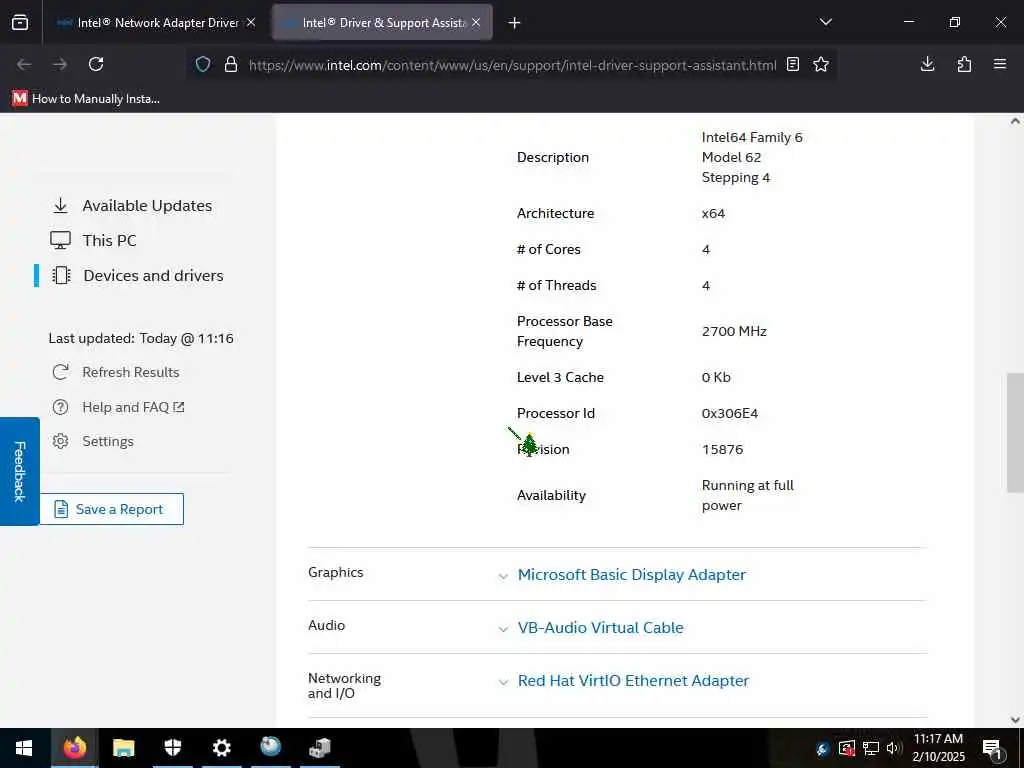Expand the Audio section chevron

pos(503,629)
